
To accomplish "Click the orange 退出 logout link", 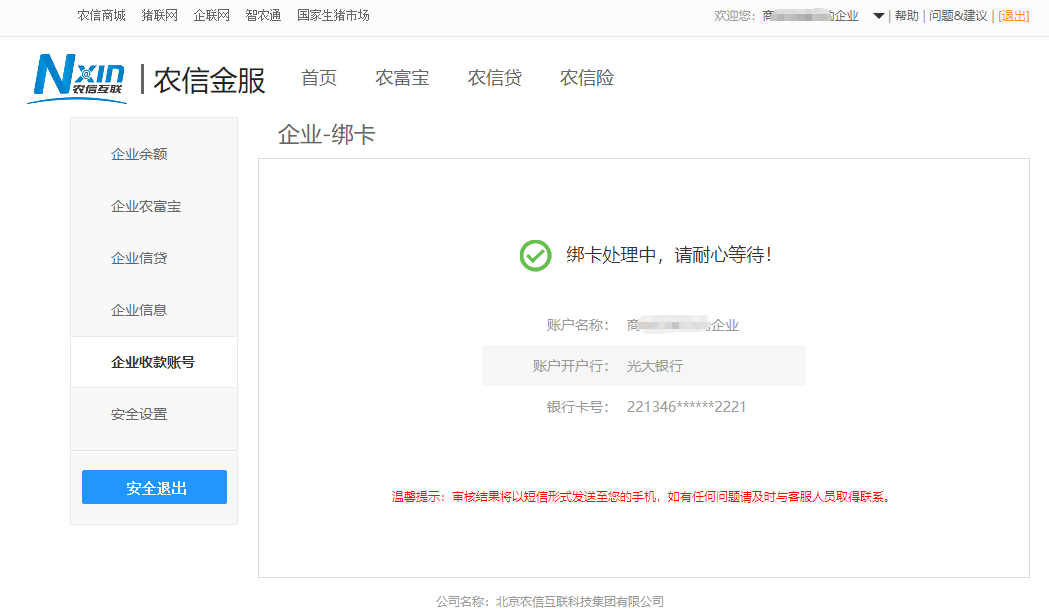I will point(1013,16).
